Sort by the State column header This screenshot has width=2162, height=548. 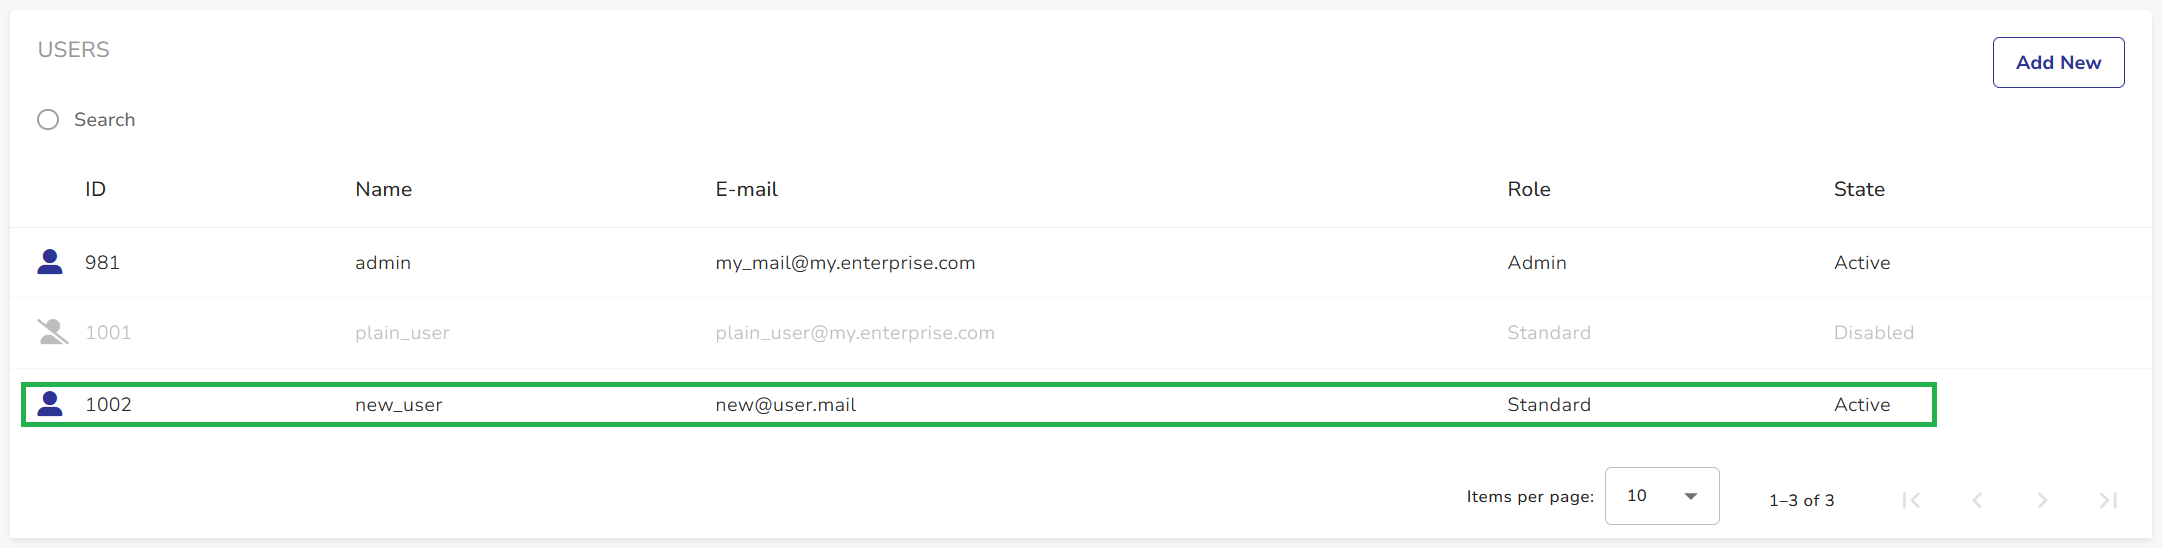(1858, 189)
